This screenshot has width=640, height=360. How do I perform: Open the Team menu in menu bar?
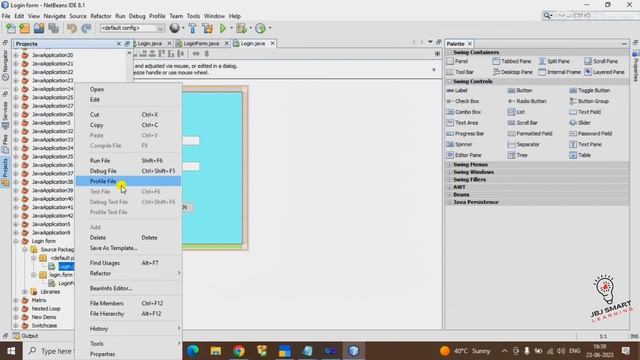[x=176, y=16]
